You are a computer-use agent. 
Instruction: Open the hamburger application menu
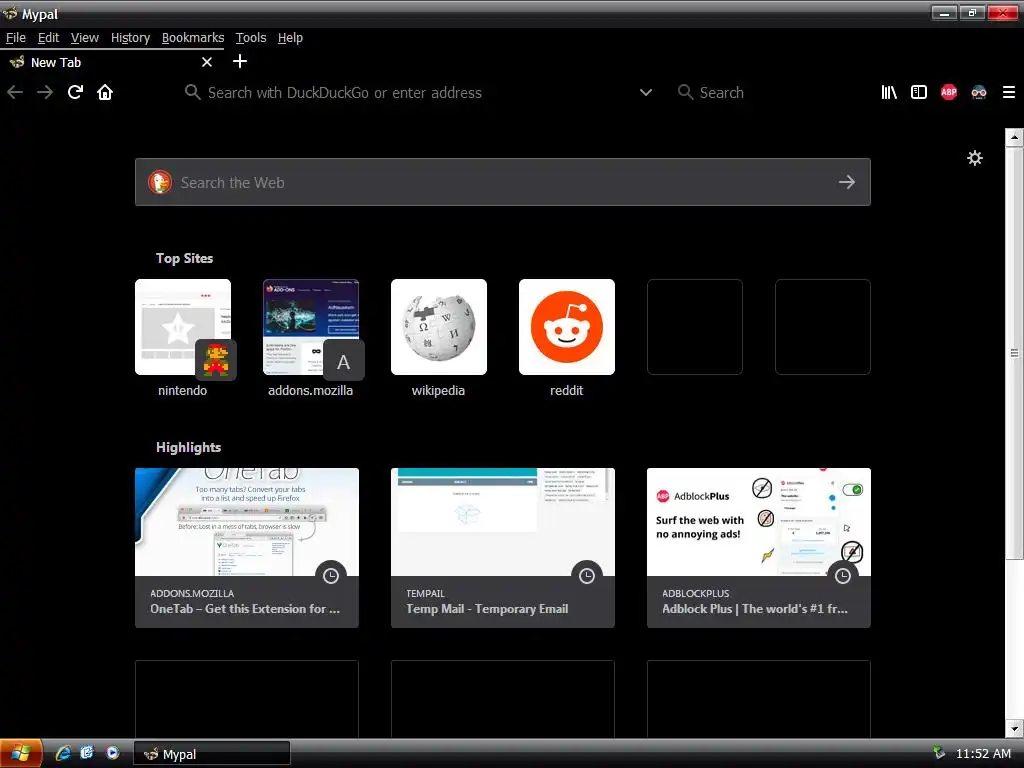(1009, 92)
